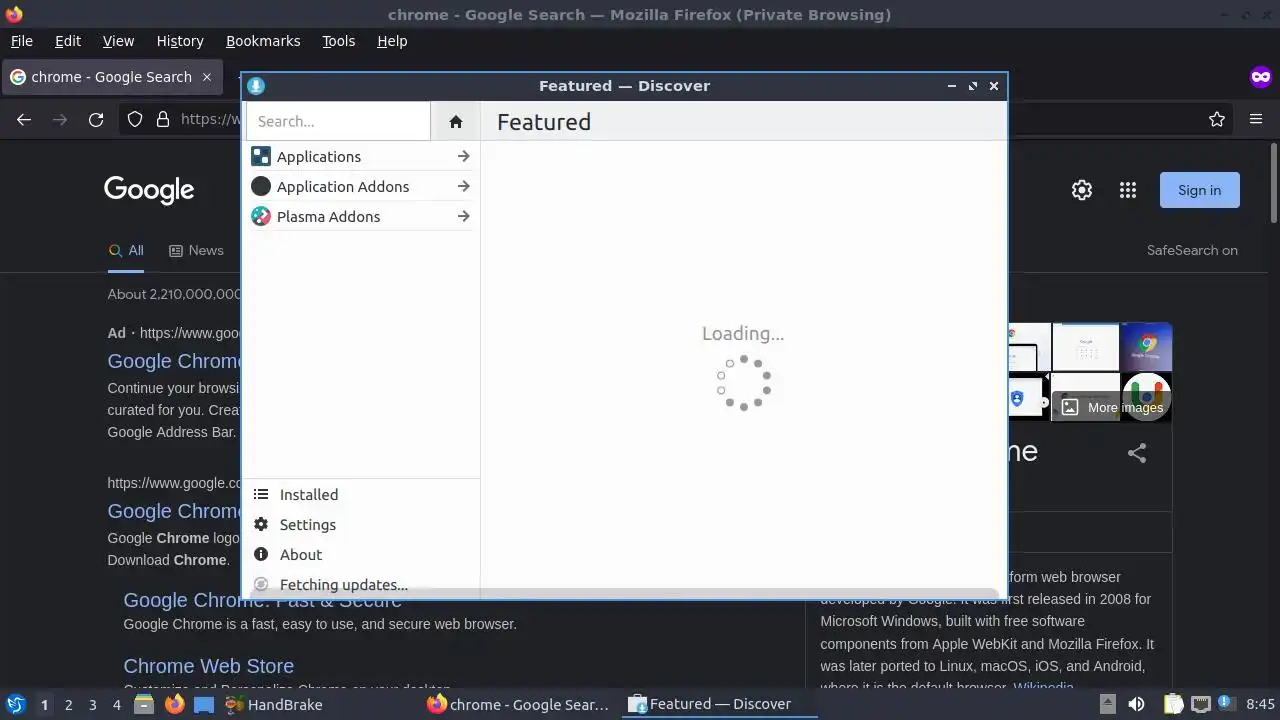1280x720 pixels.
Task: Open Firefox Bookmarks menu
Action: tap(263, 41)
